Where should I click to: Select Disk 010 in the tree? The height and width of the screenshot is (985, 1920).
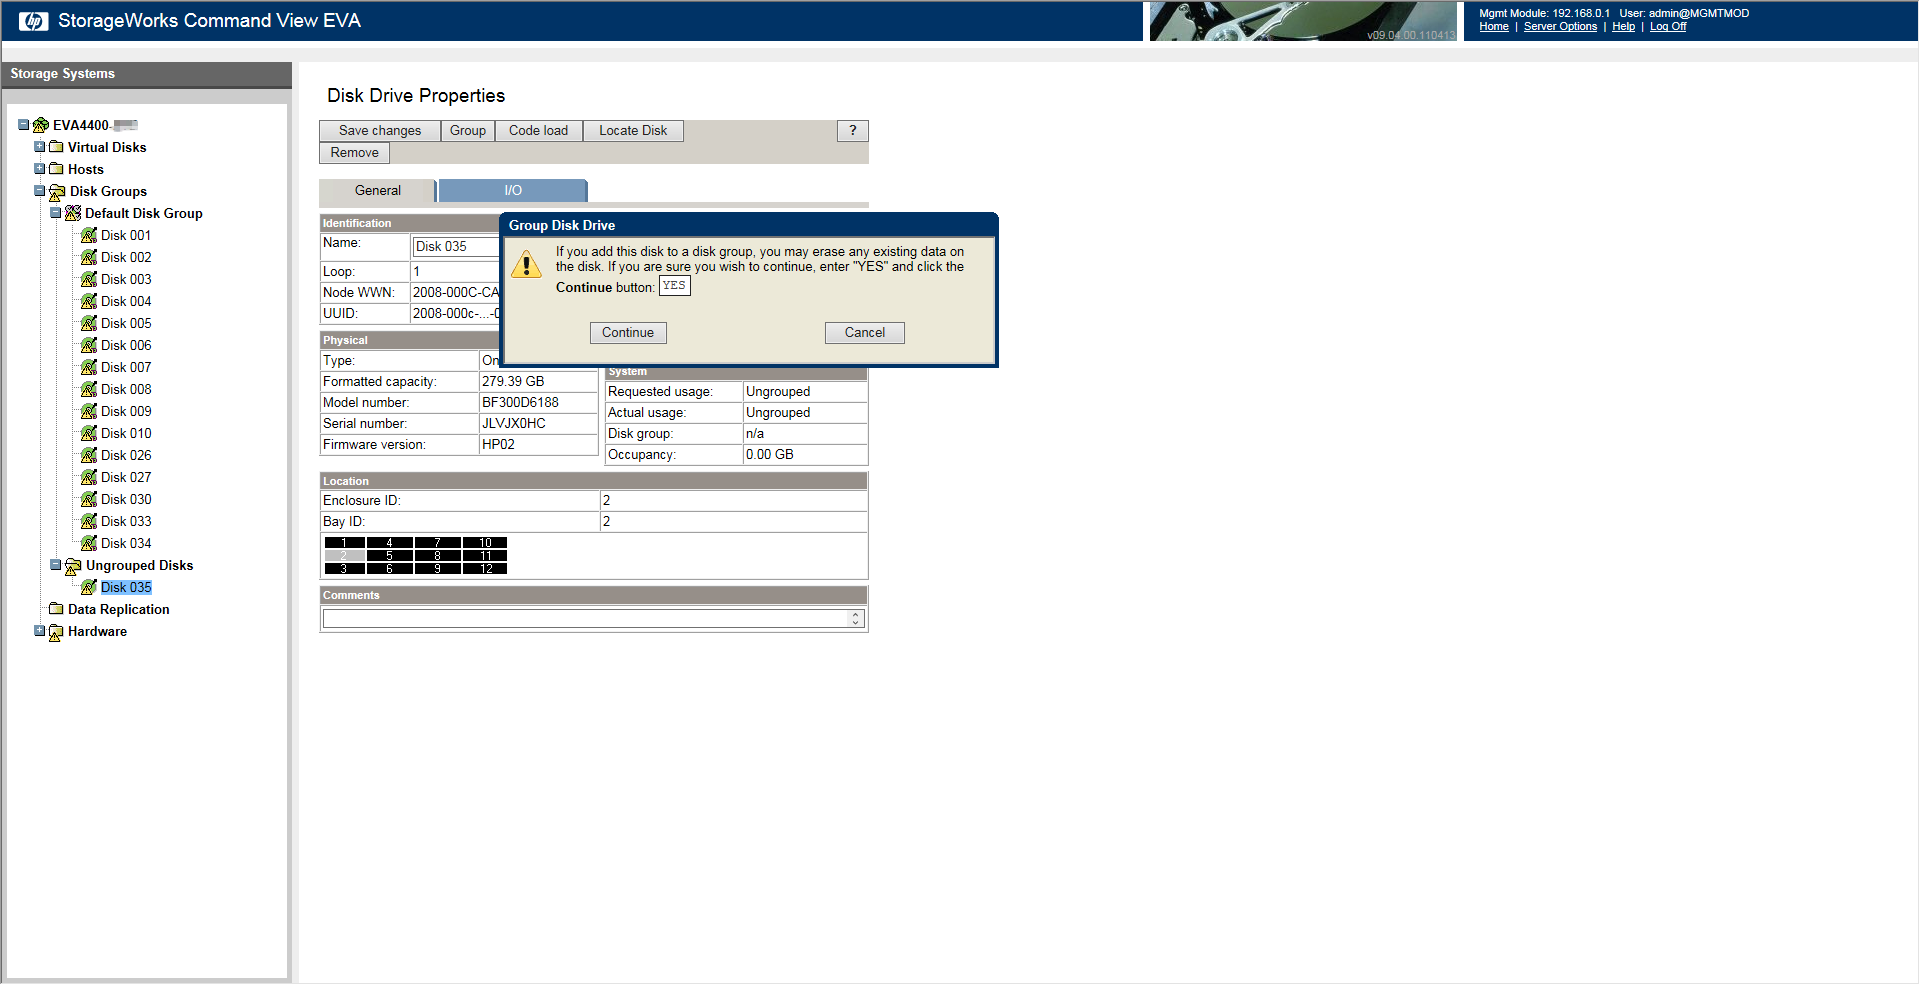[126, 434]
